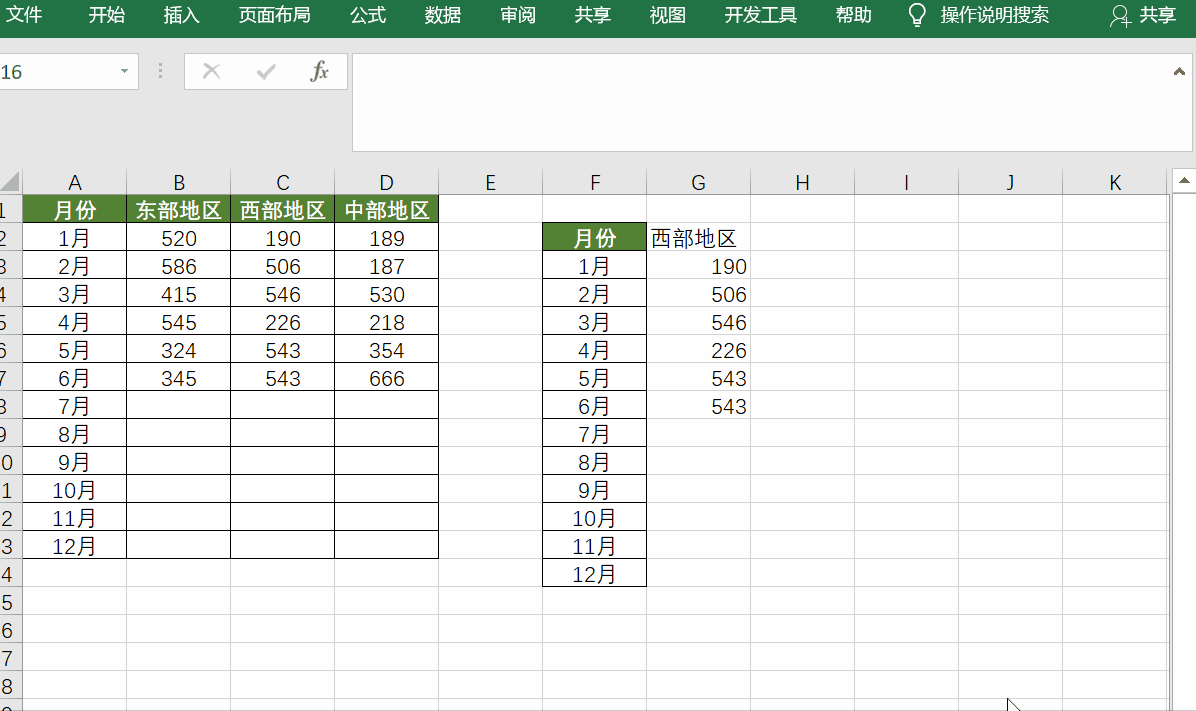Select the 12月 cell in column A

[x=75, y=546]
